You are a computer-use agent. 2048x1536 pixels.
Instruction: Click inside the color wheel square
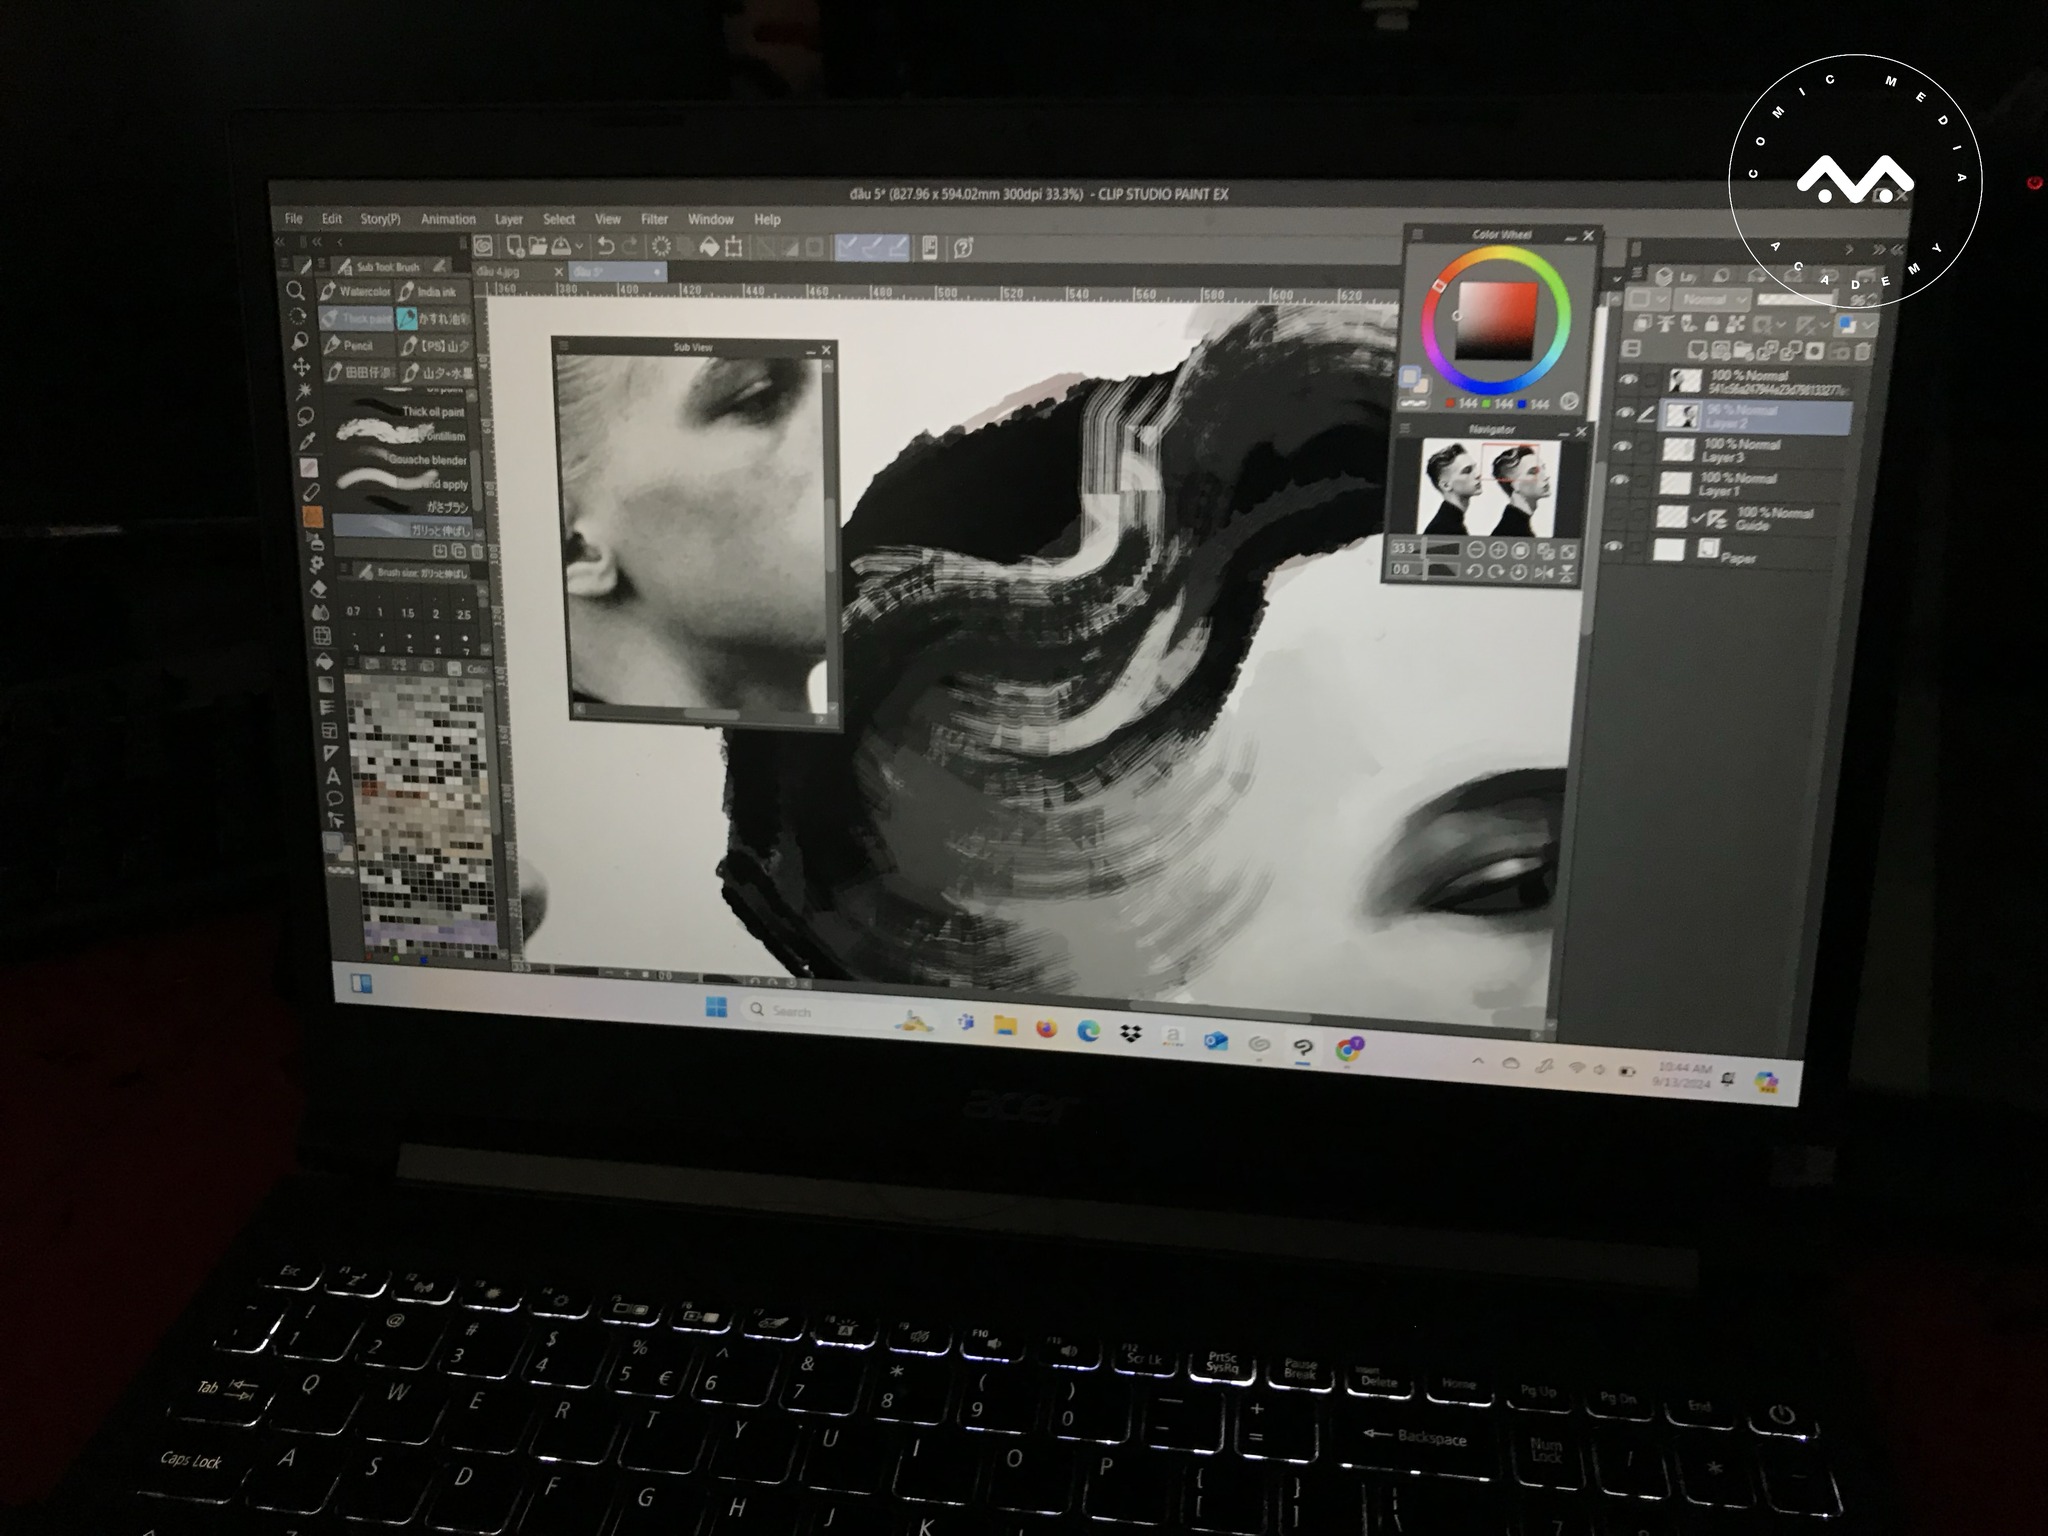1495,320
